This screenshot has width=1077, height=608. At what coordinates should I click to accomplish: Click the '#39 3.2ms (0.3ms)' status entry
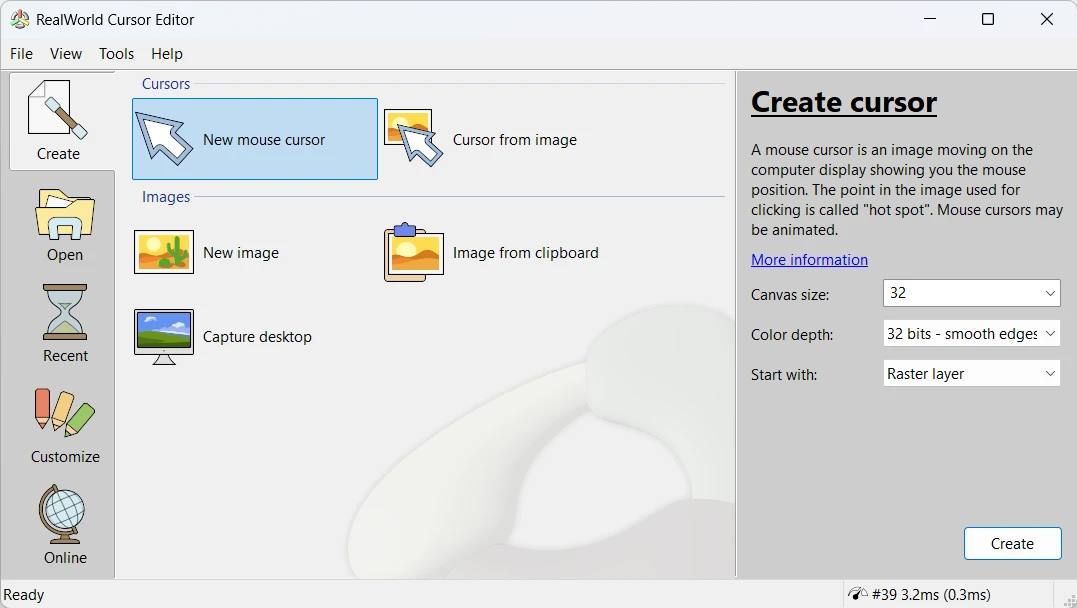pyautogui.click(x=931, y=594)
